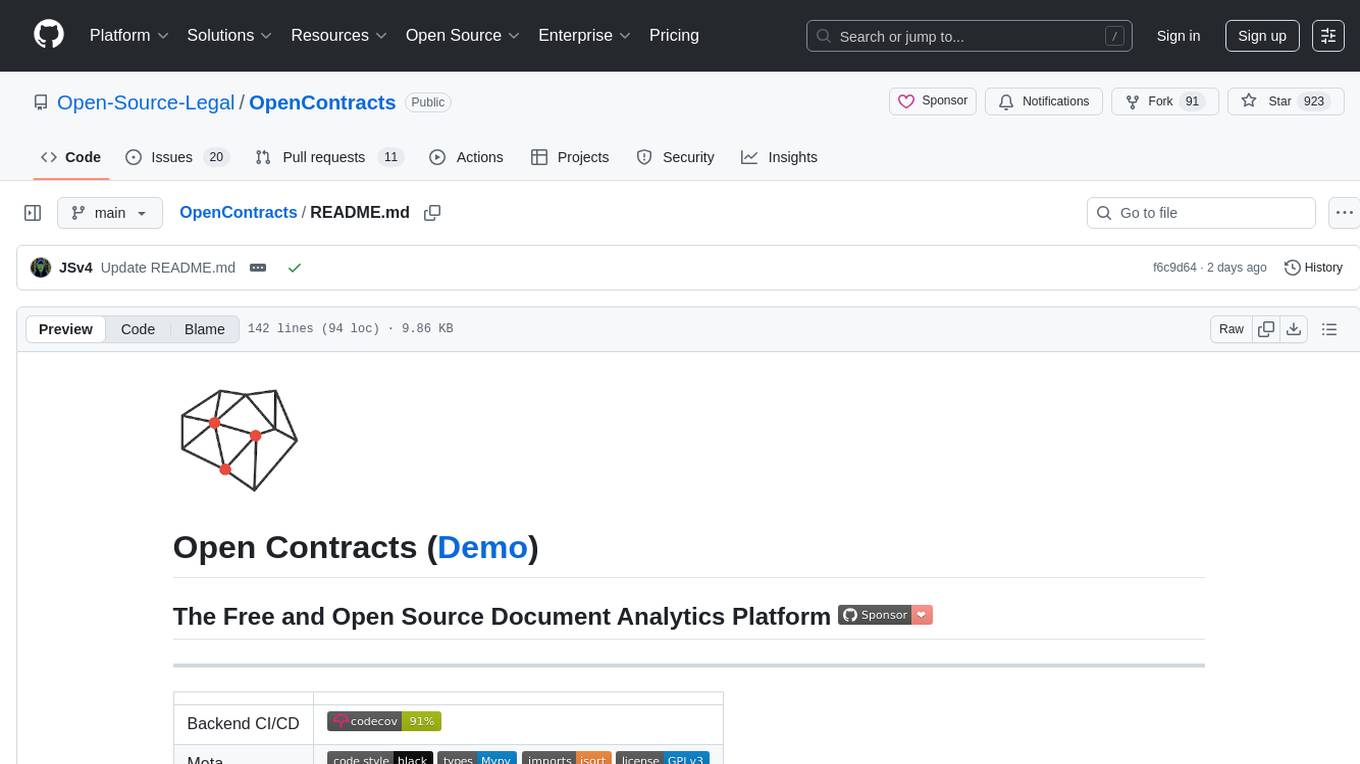
Task: Click the license GPLv3 badge
Action: tap(662, 759)
